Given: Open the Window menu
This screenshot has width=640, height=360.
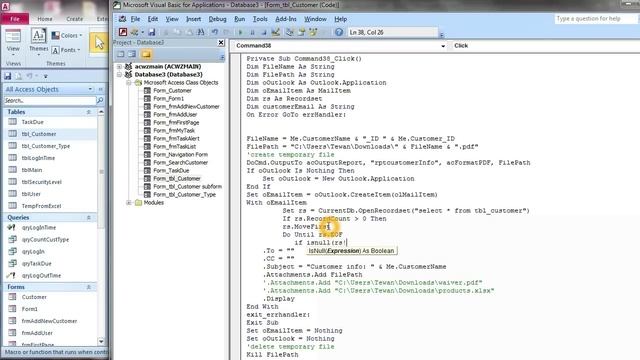Looking at the screenshot, I should pos(315,19).
